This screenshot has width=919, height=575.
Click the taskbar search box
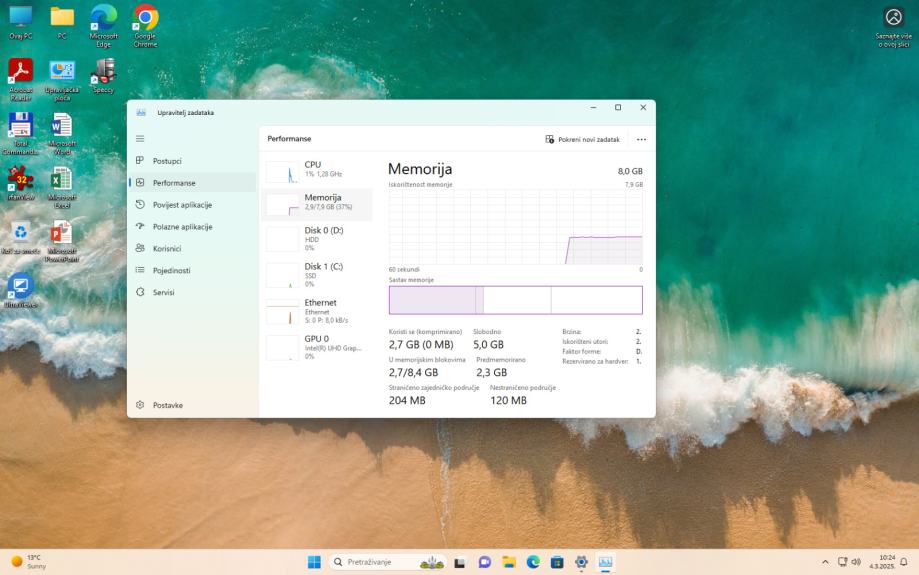(x=374, y=562)
